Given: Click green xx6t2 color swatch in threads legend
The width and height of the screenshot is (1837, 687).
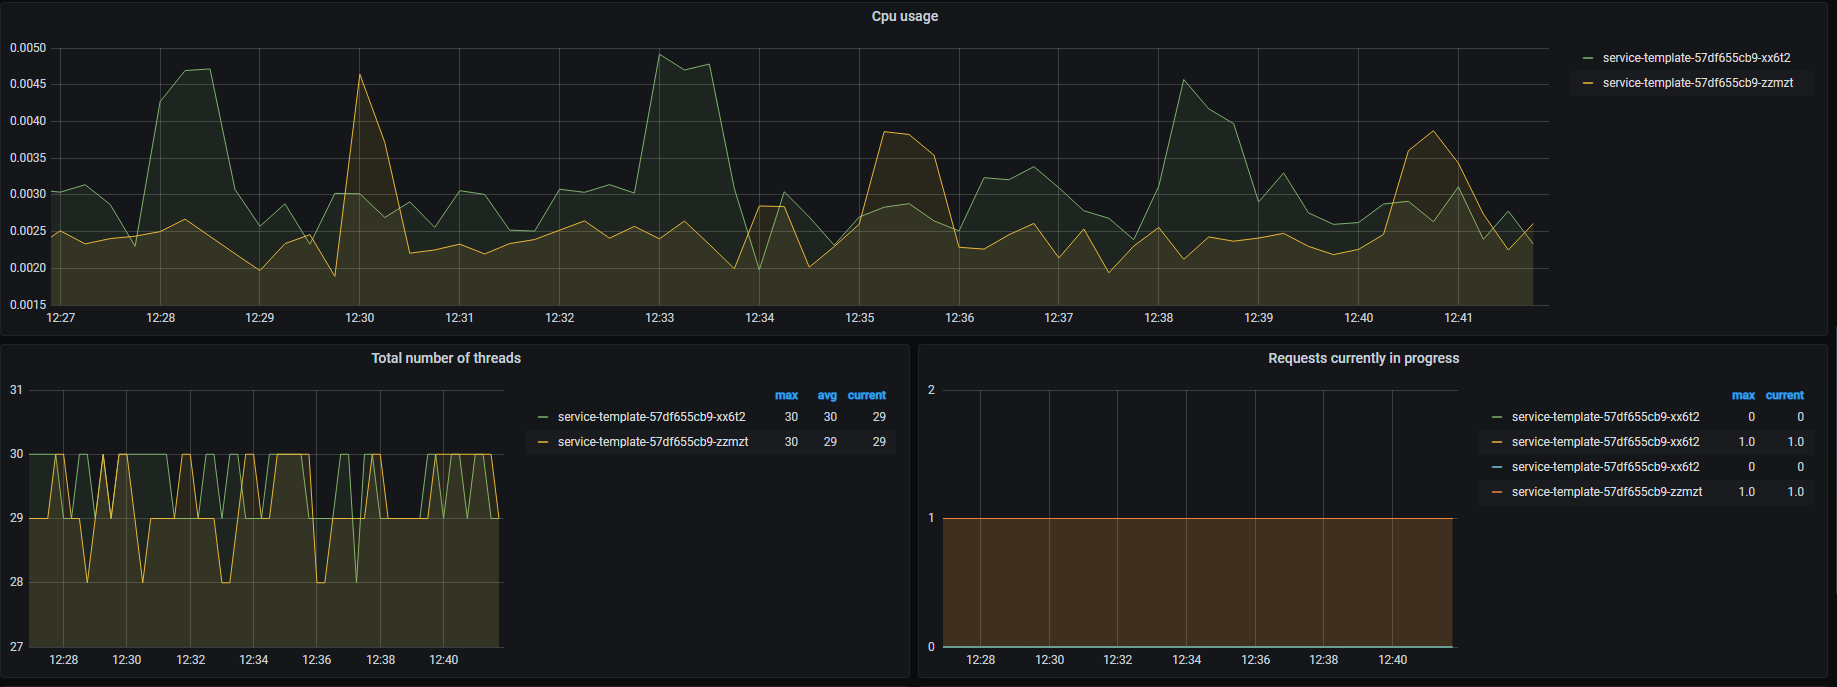Looking at the screenshot, I should pos(543,417).
